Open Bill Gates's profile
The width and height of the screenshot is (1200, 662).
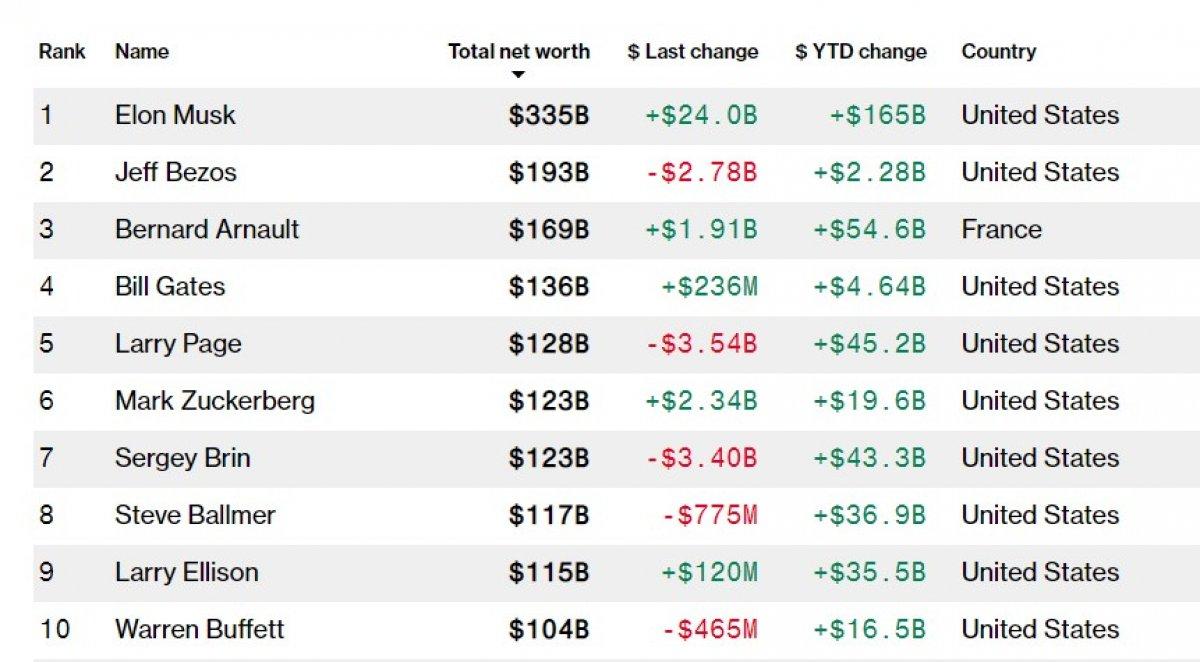(170, 286)
